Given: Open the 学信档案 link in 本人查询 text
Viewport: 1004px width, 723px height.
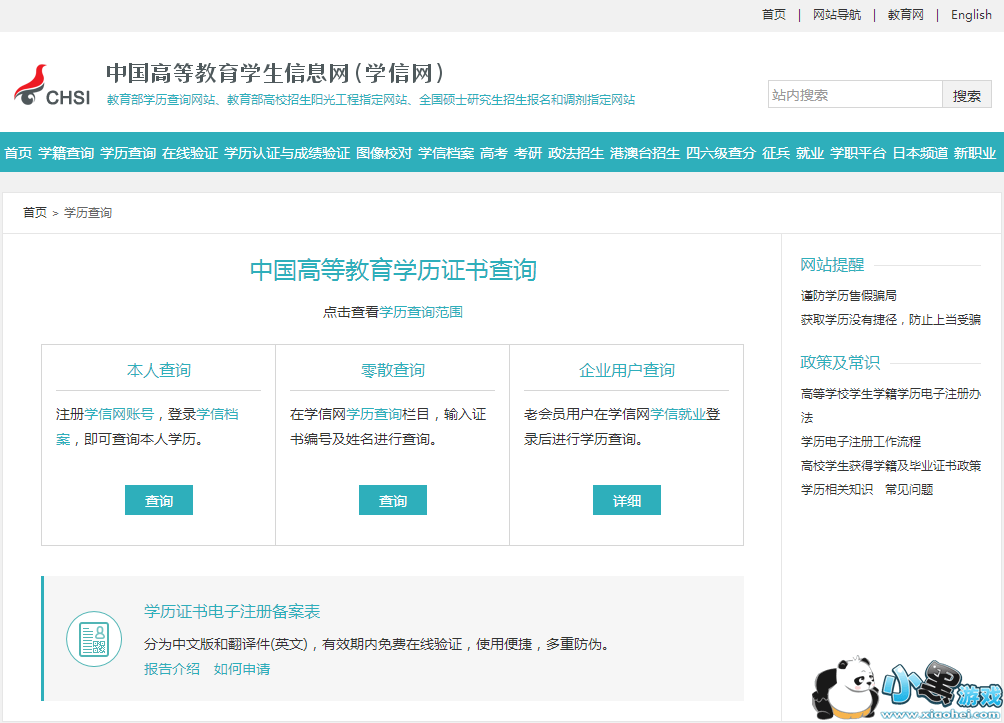Looking at the screenshot, I should (217, 414).
